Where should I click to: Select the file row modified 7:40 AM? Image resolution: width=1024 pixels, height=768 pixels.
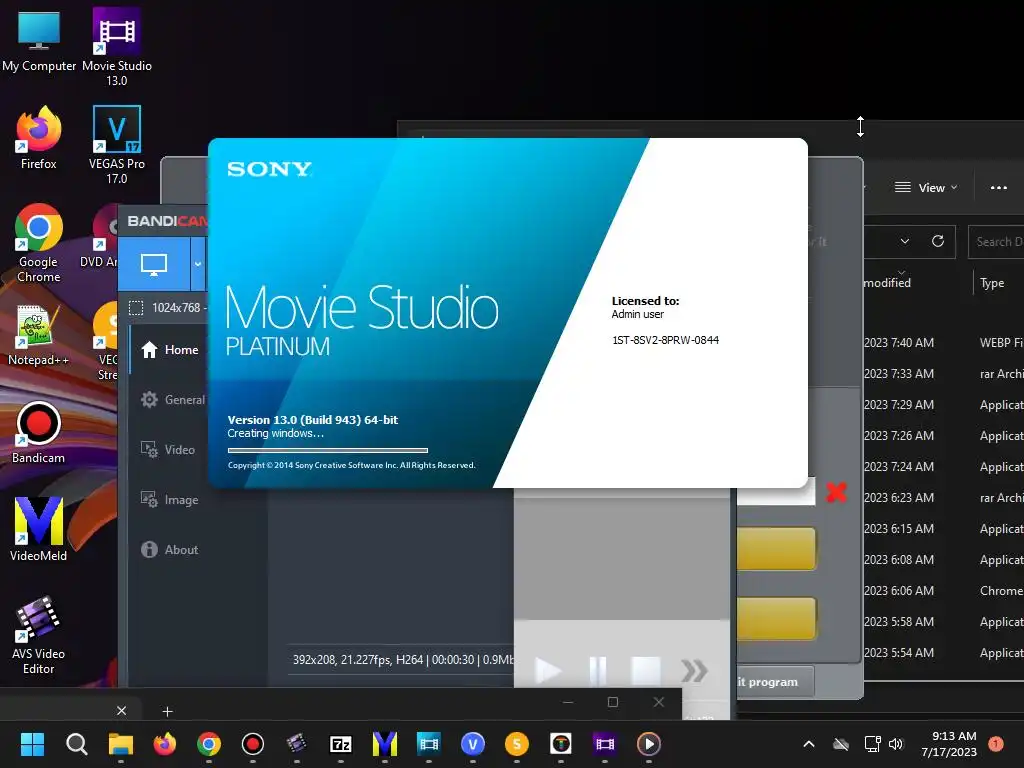(944, 343)
